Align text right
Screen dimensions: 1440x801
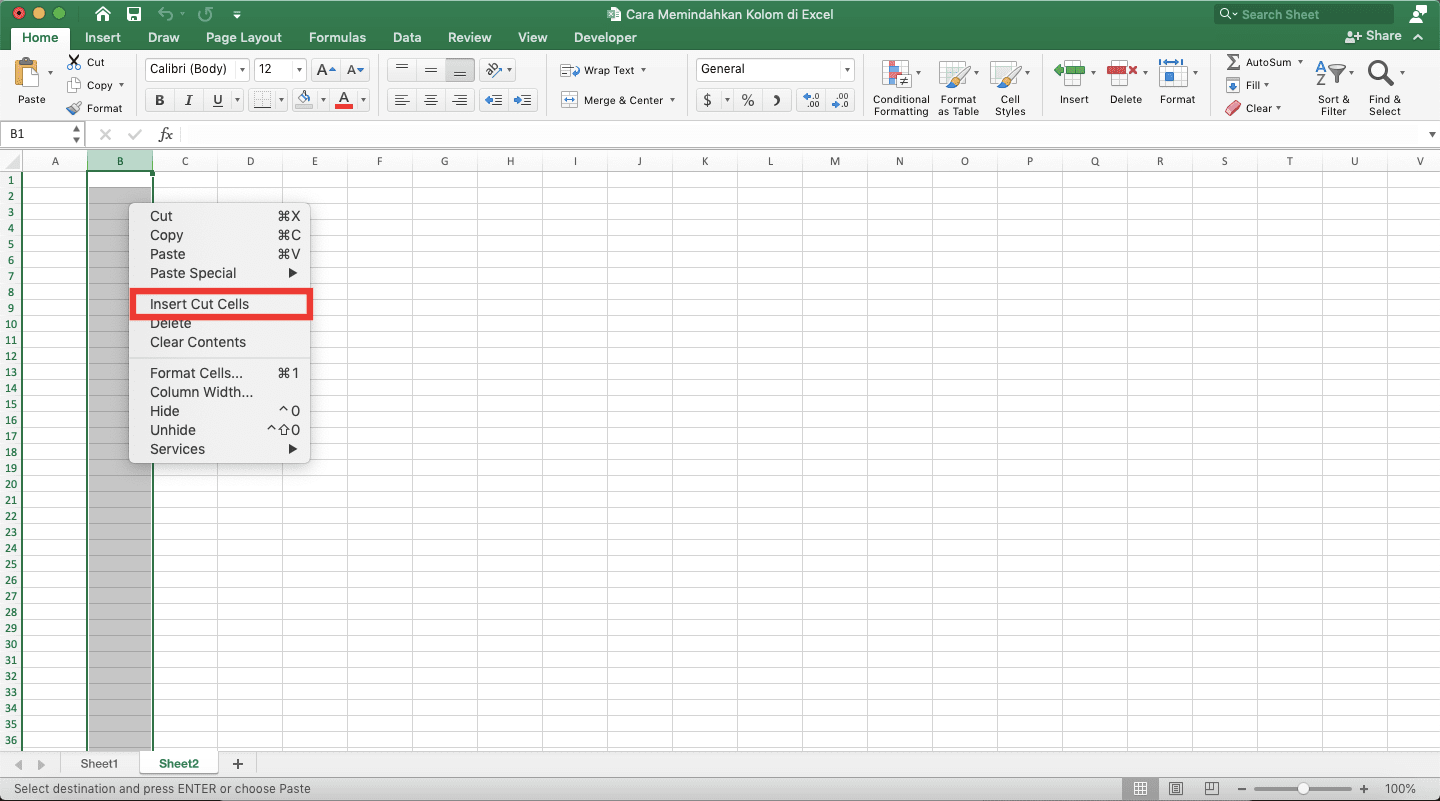point(460,100)
